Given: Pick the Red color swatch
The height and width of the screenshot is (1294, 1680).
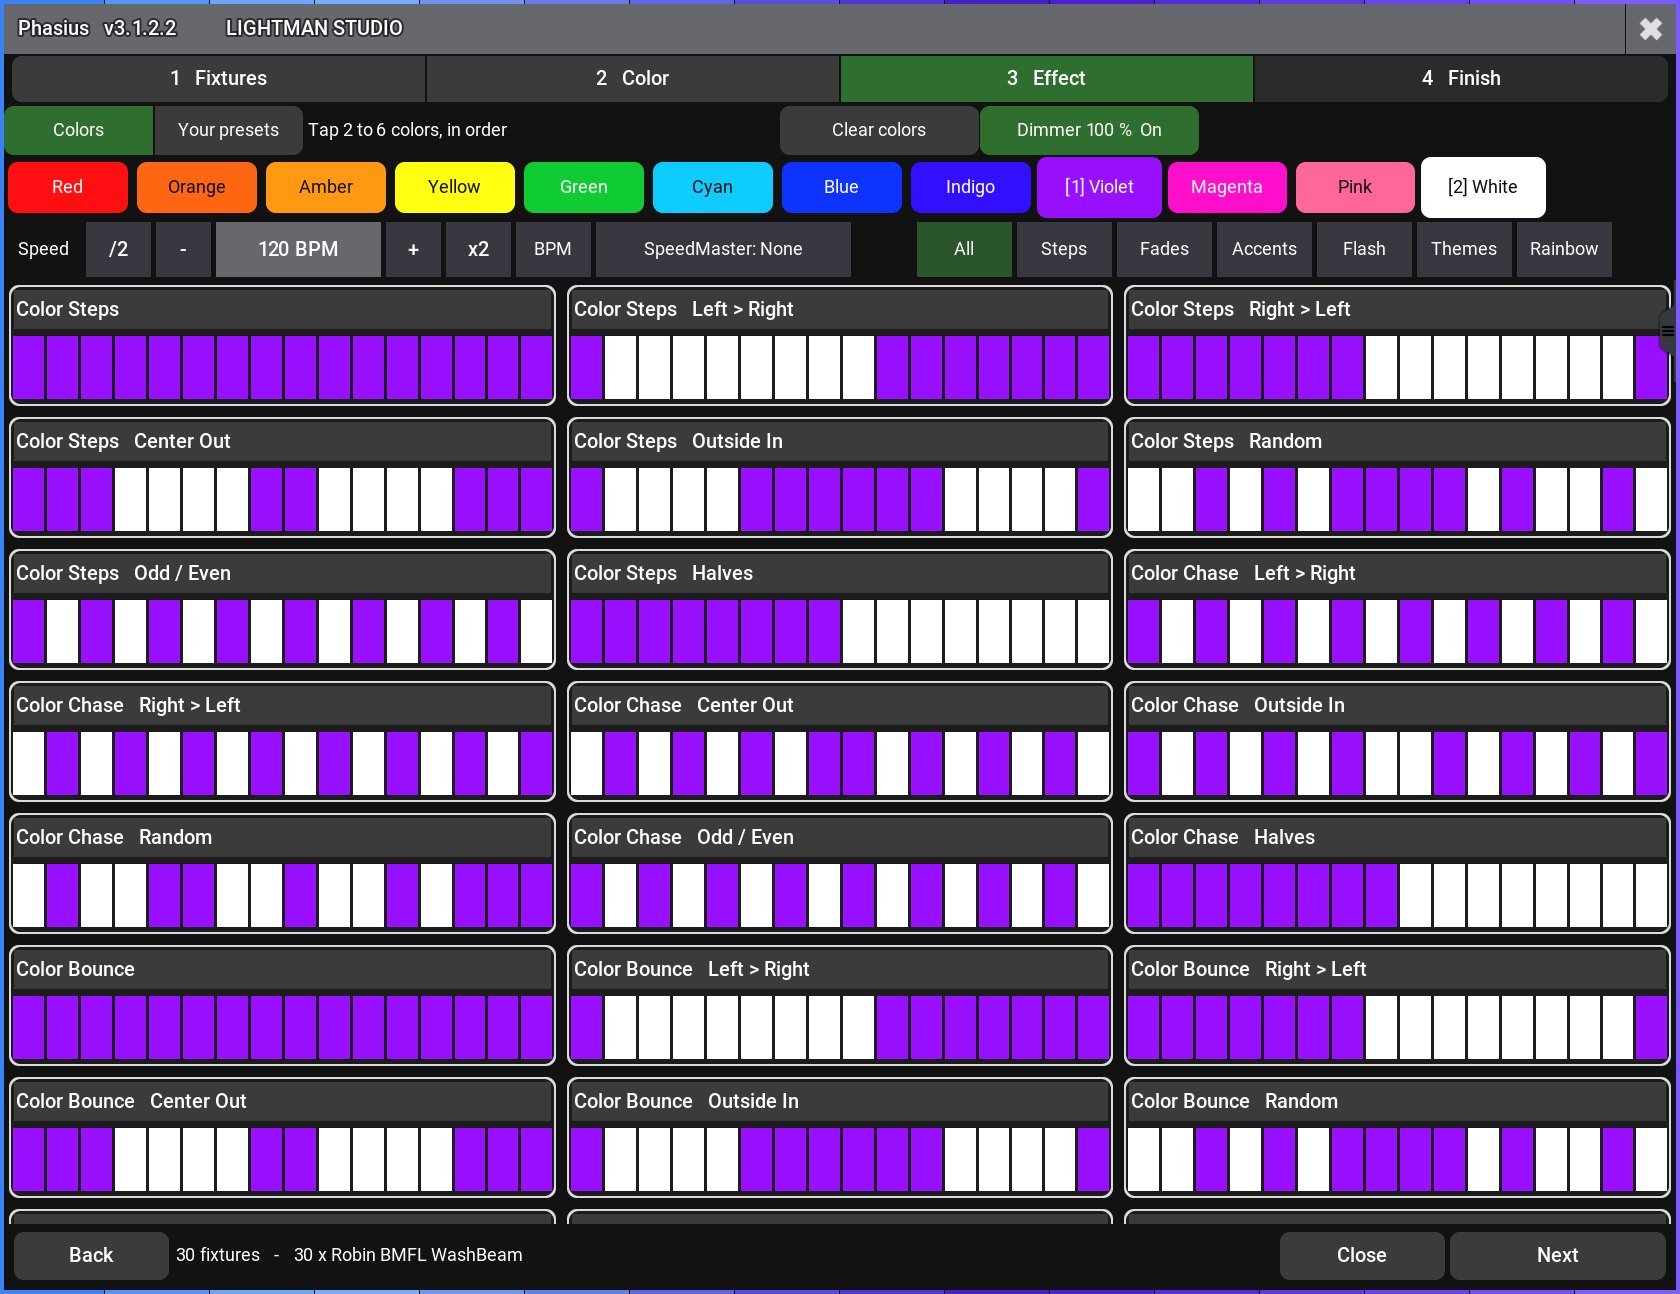Looking at the screenshot, I should pos(67,187).
